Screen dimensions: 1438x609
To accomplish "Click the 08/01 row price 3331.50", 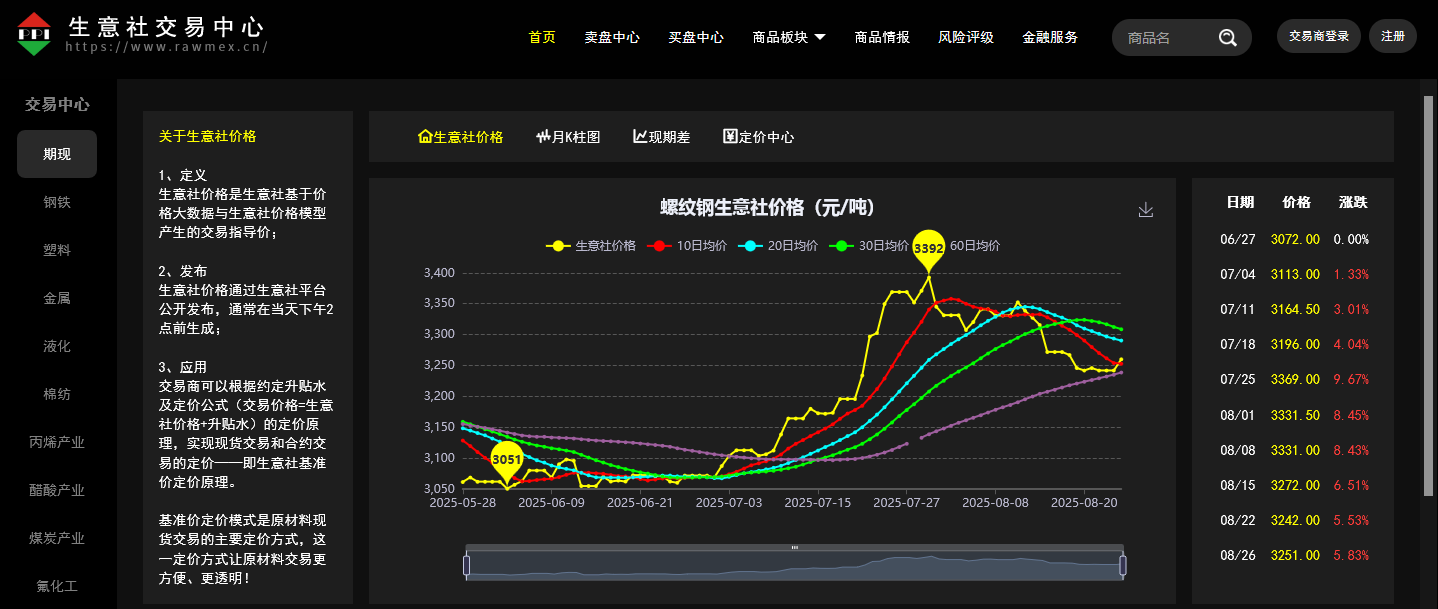I will tap(1295, 415).
